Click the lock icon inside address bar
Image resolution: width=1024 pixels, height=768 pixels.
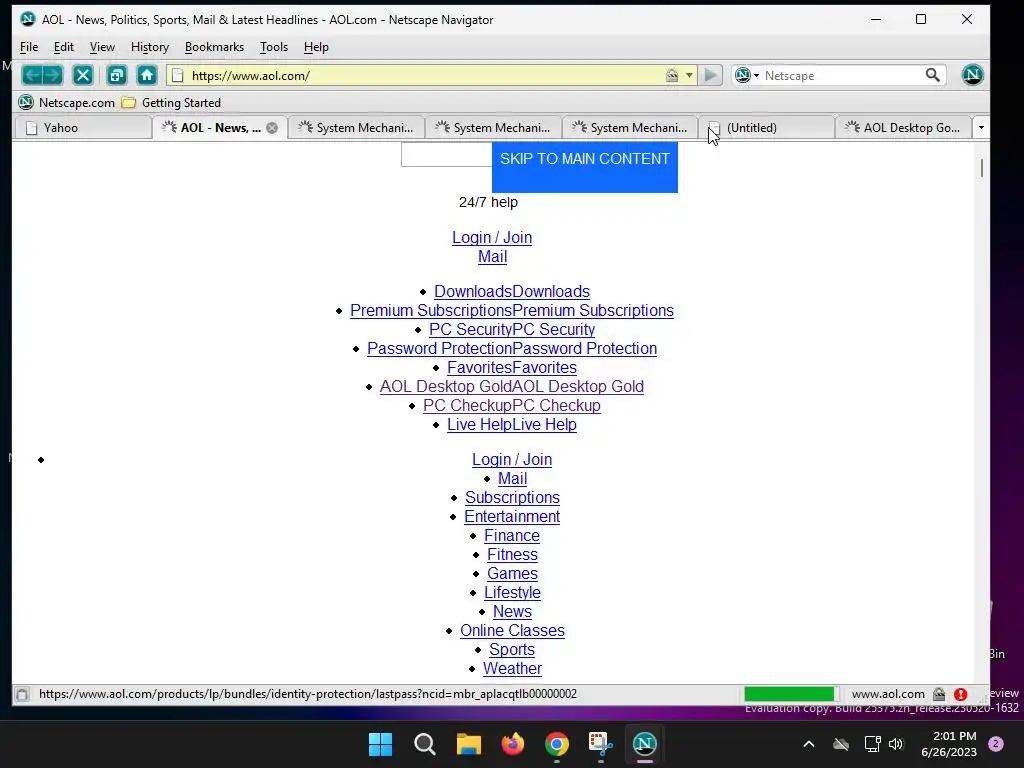[671, 75]
